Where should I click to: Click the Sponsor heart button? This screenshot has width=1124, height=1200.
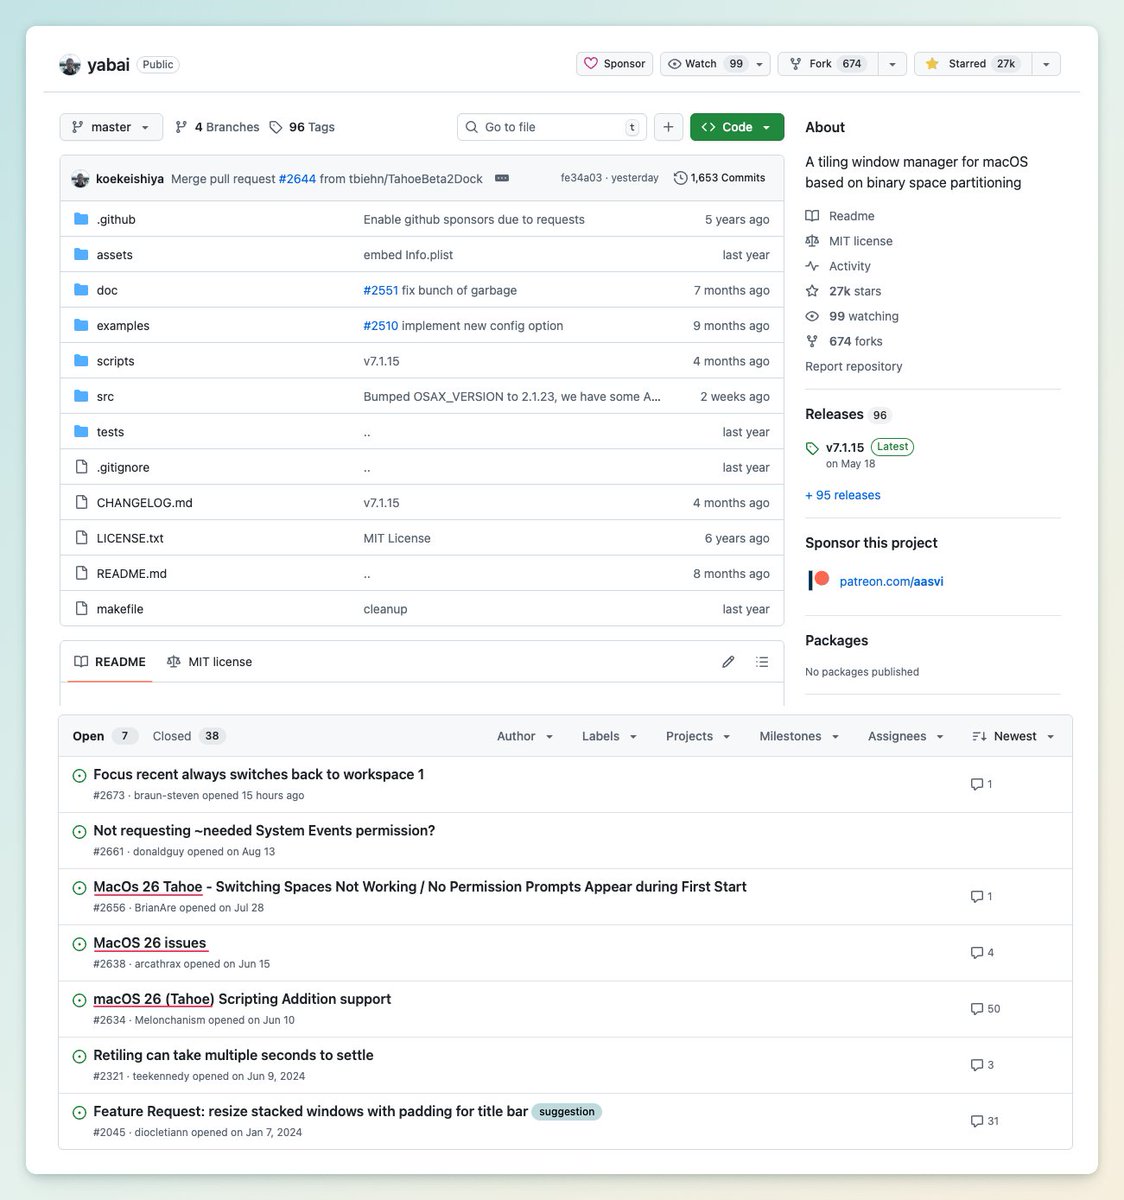(614, 64)
